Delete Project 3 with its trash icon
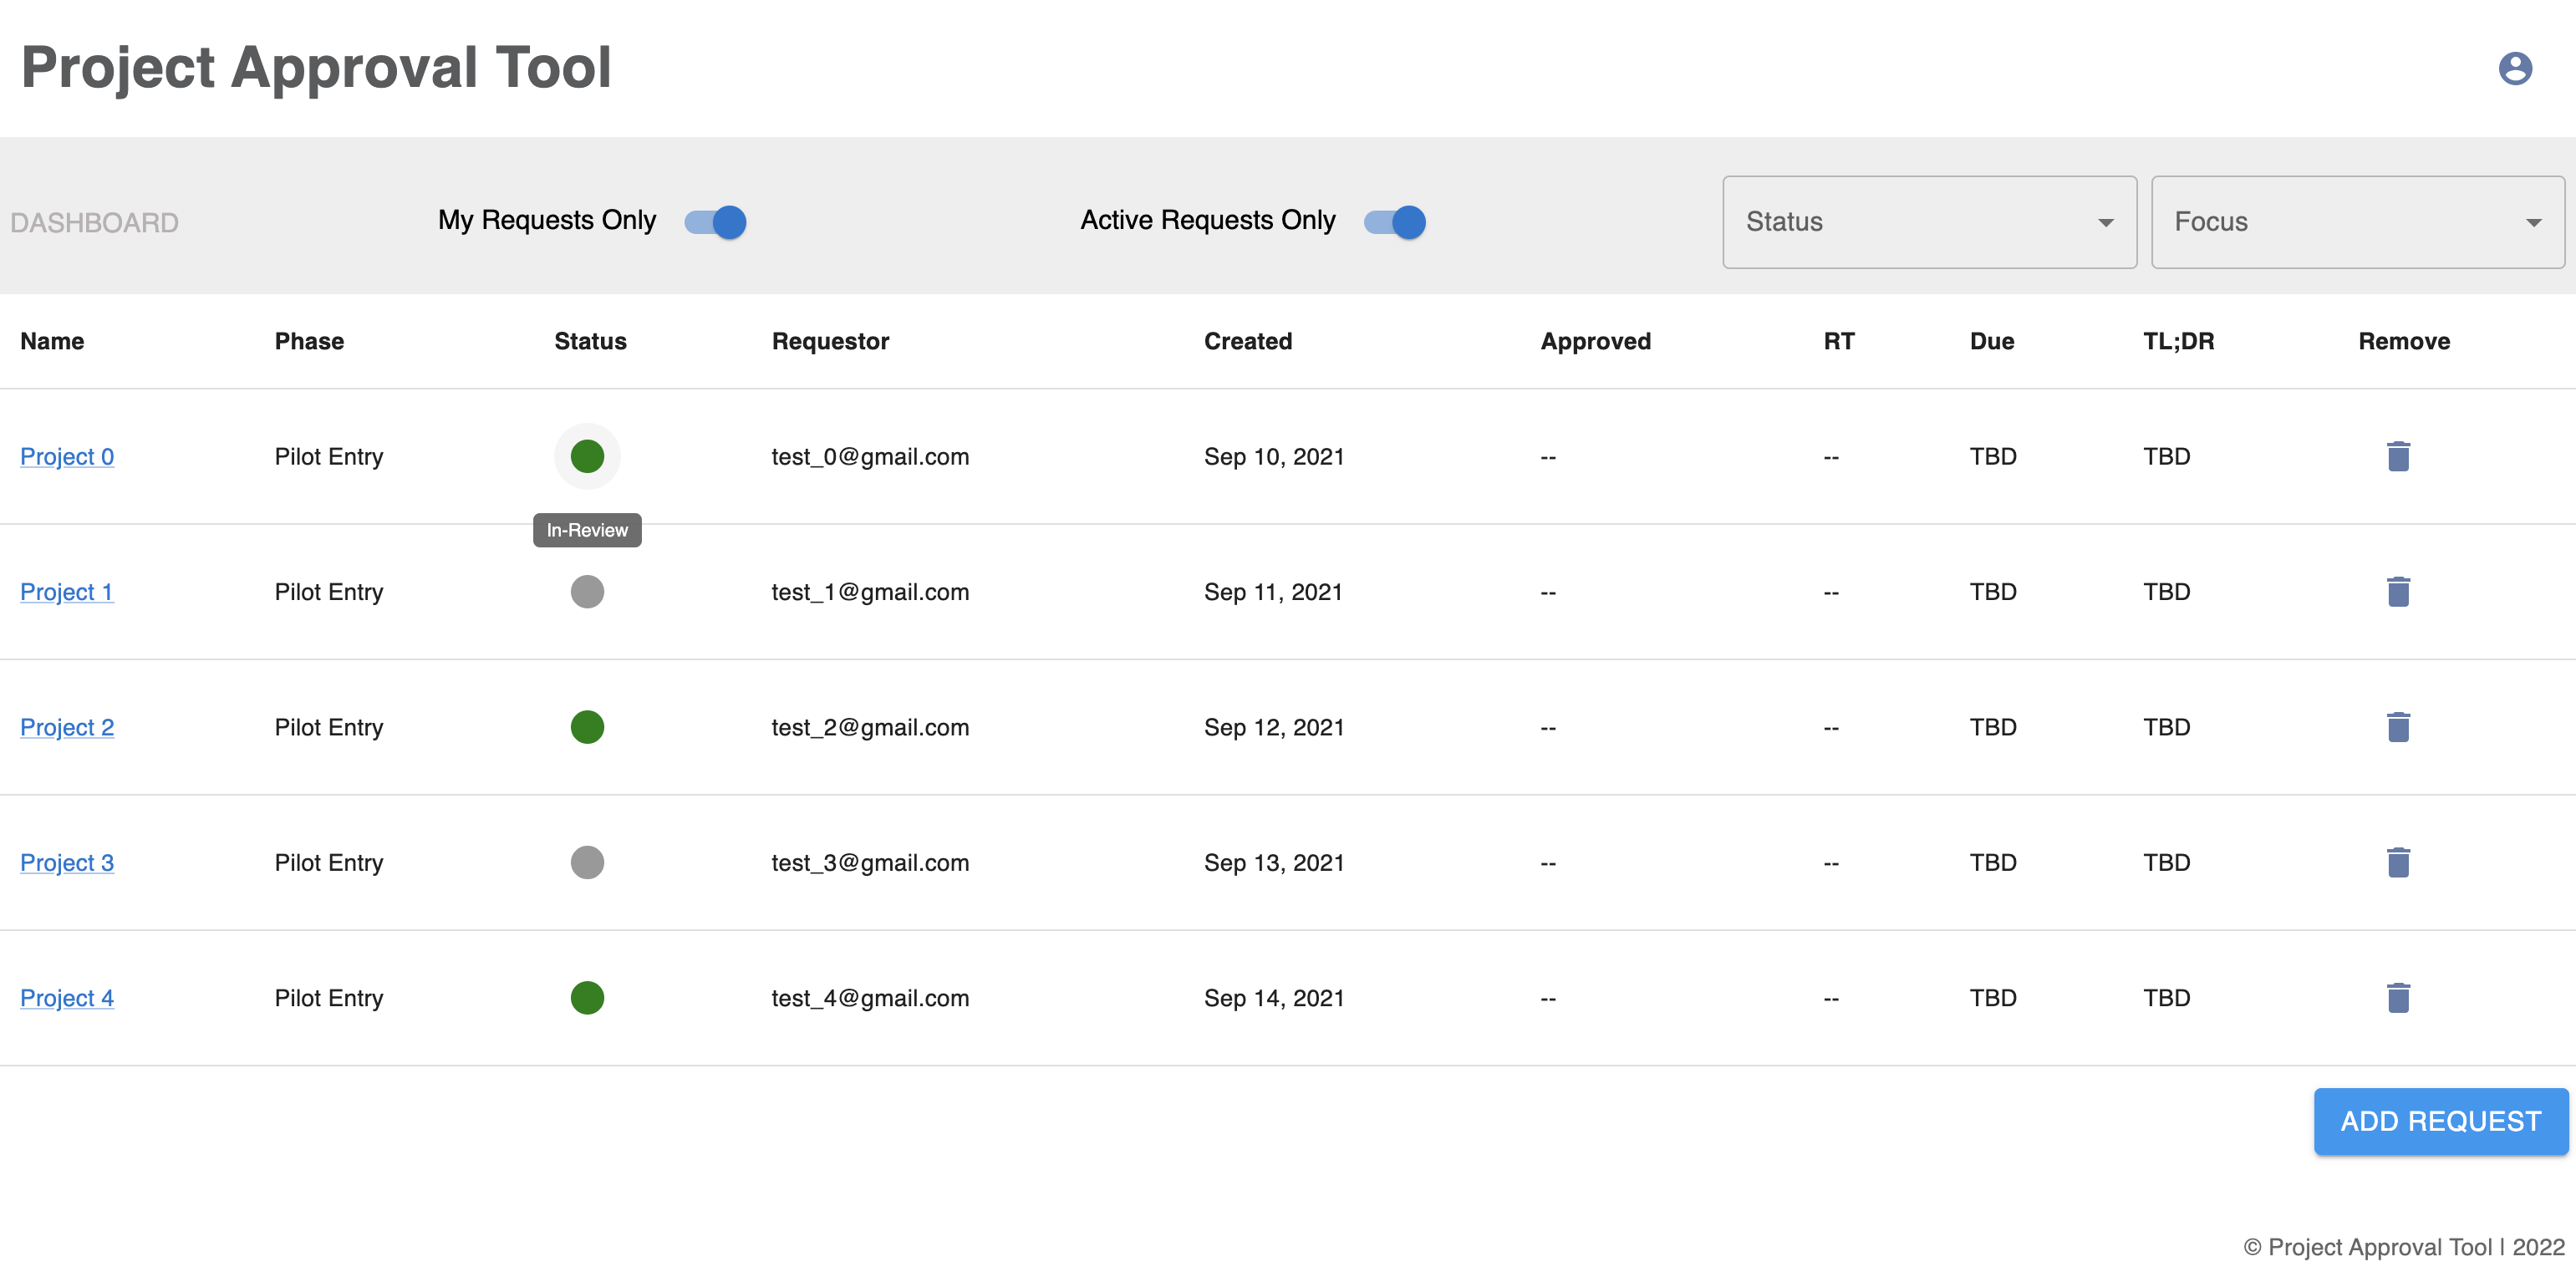This screenshot has height=1282, width=2576. click(x=2400, y=862)
